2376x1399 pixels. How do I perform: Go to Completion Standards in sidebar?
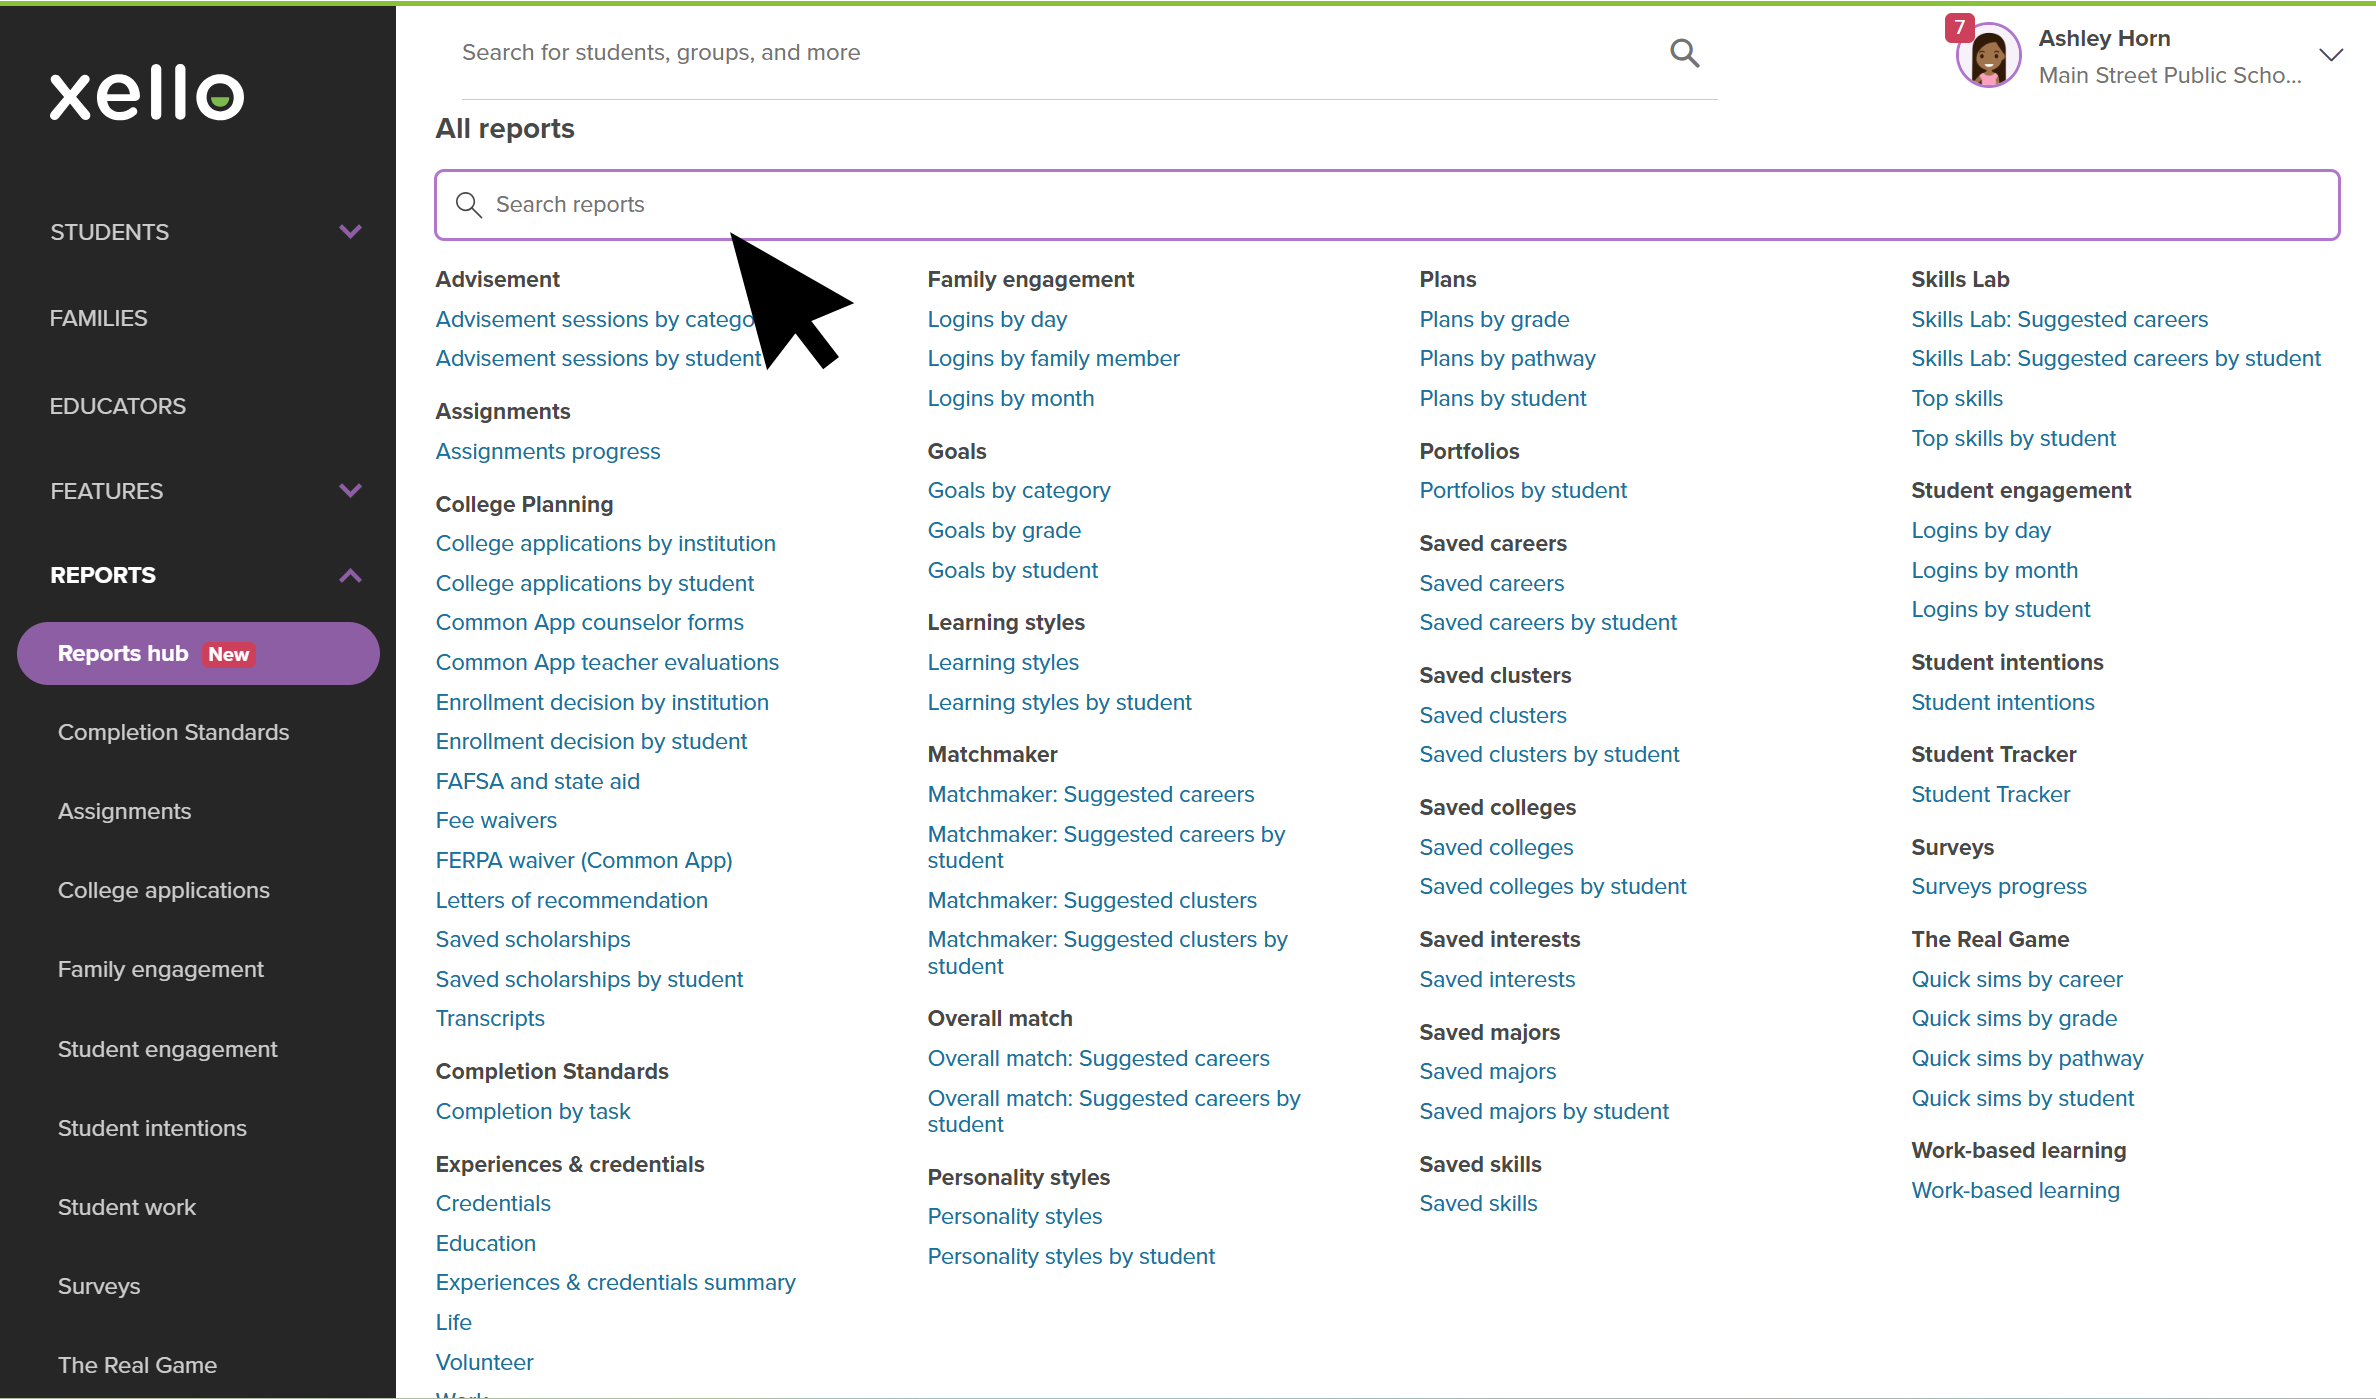[x=174, y=732]
